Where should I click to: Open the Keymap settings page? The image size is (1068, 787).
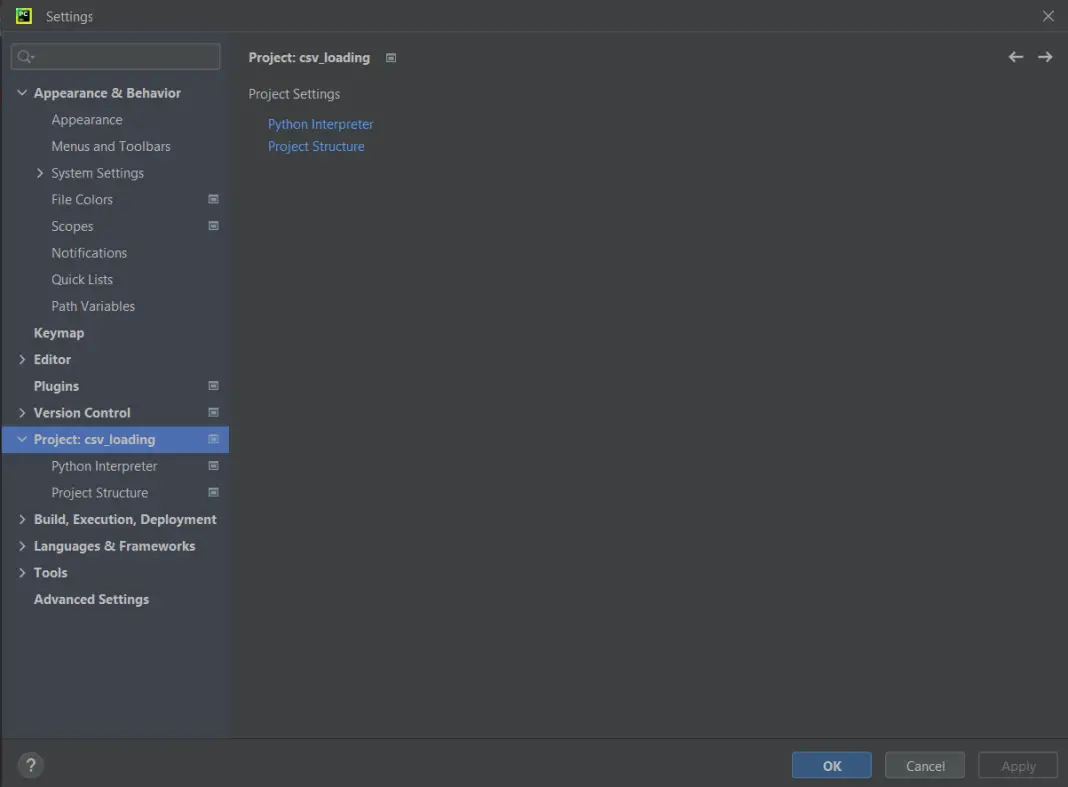pos(59,333)
